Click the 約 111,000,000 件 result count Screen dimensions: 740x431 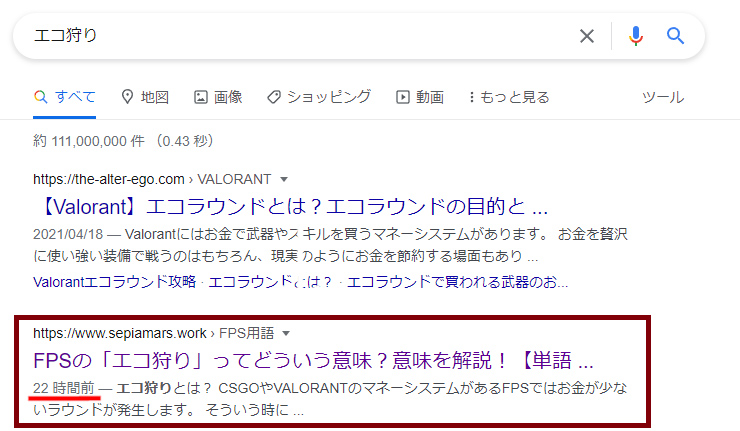pyautogui.click(x=89, y=141)
